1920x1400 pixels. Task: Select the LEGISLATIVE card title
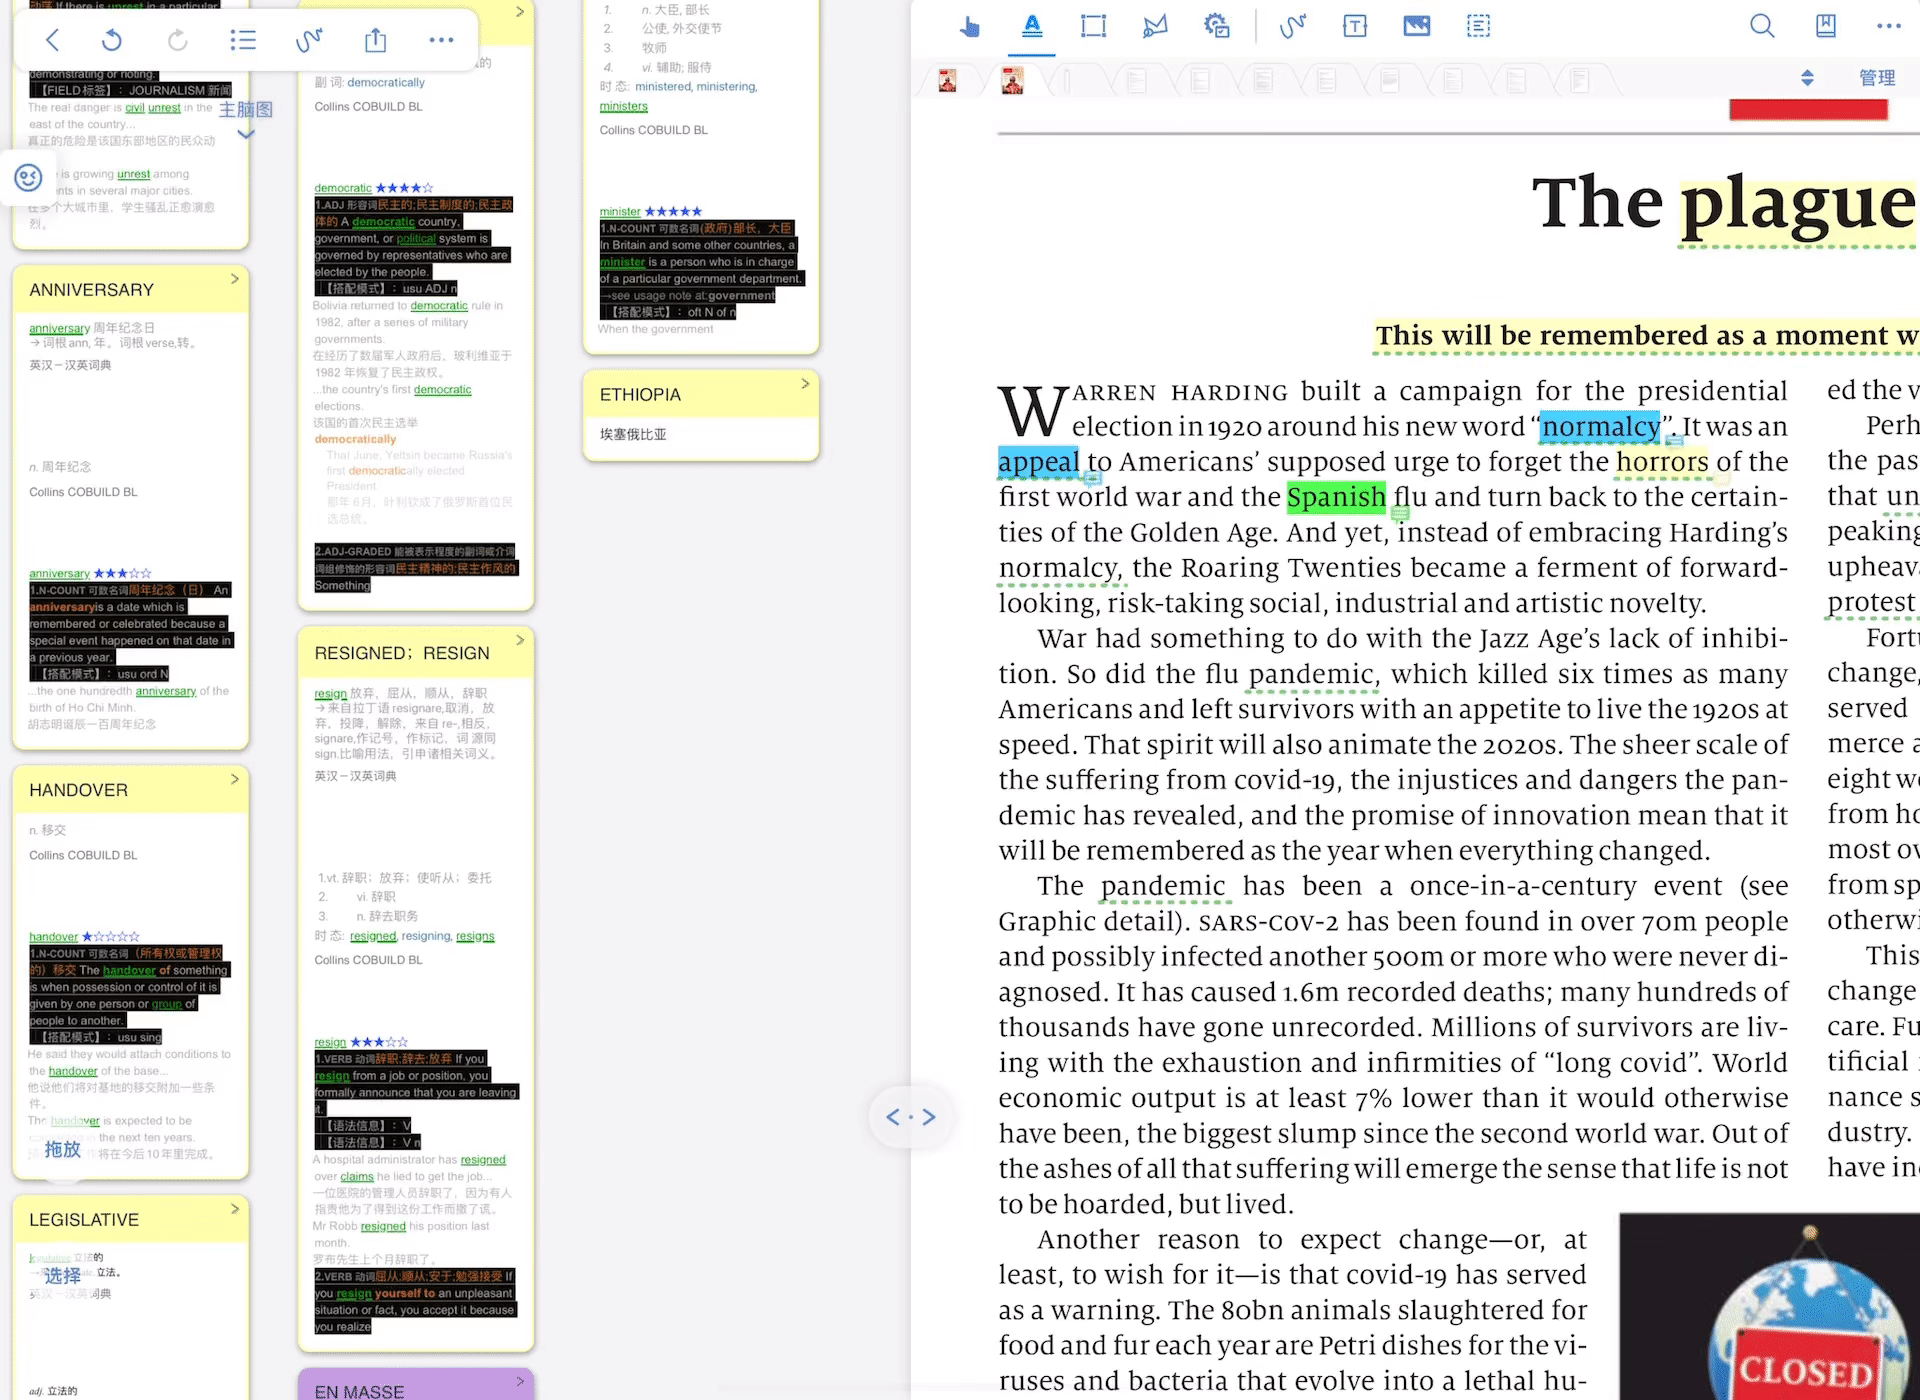pyautogui.click(x=84, y=1220)
